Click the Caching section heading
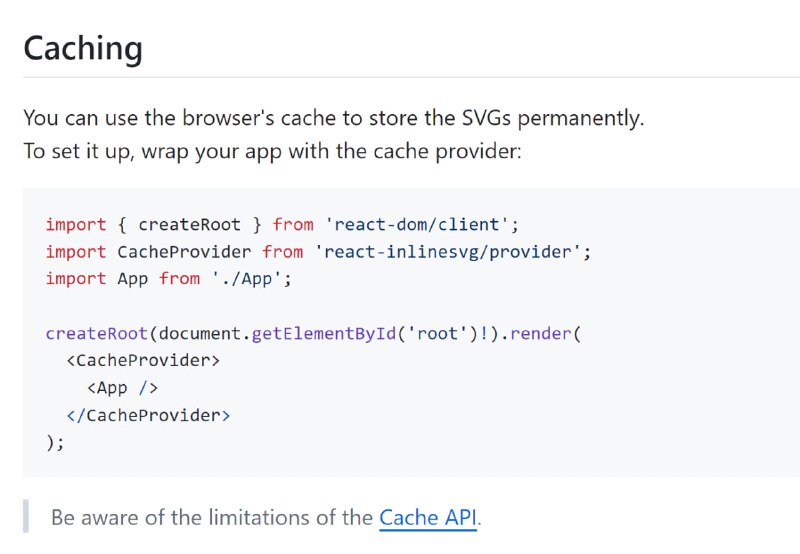This screenshot has height=554, width=800. (83, 49)
